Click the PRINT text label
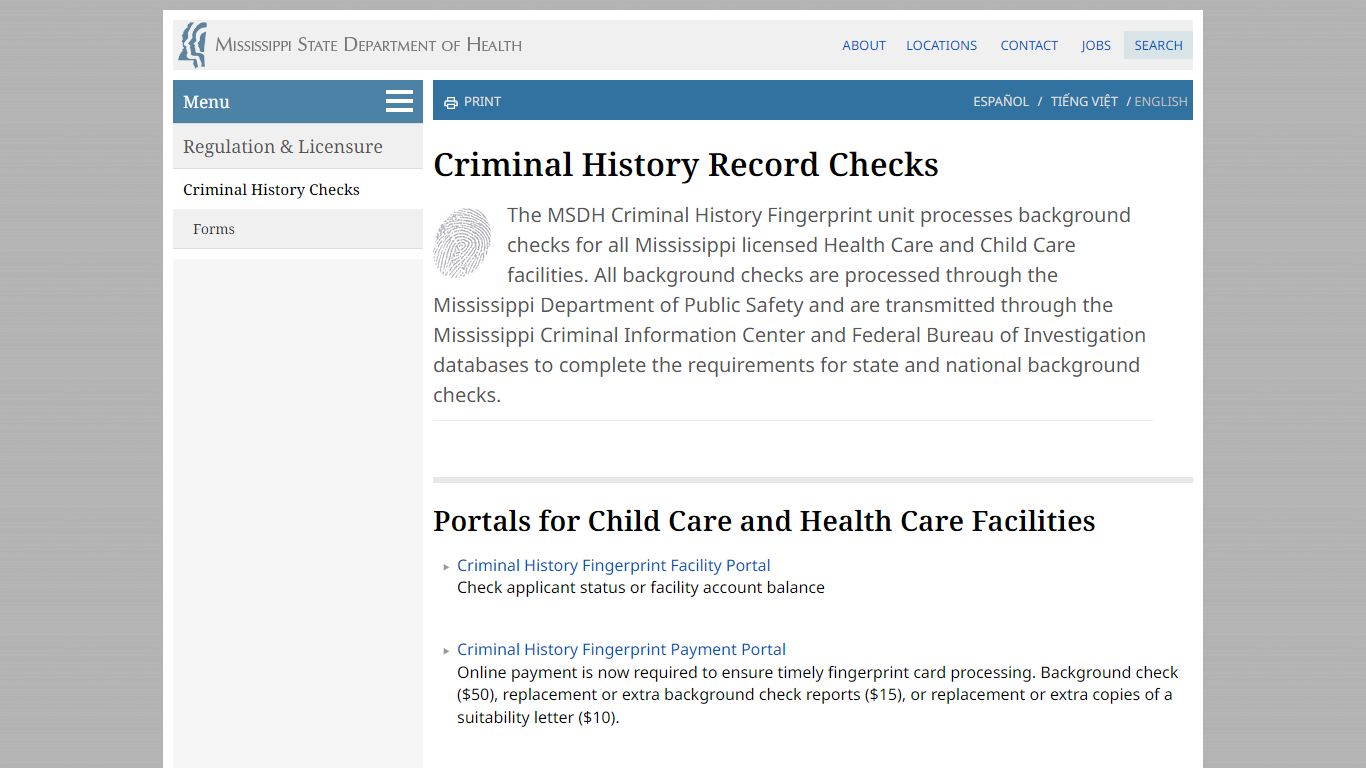Viewport: 1366px width, 768px height. 482,101
